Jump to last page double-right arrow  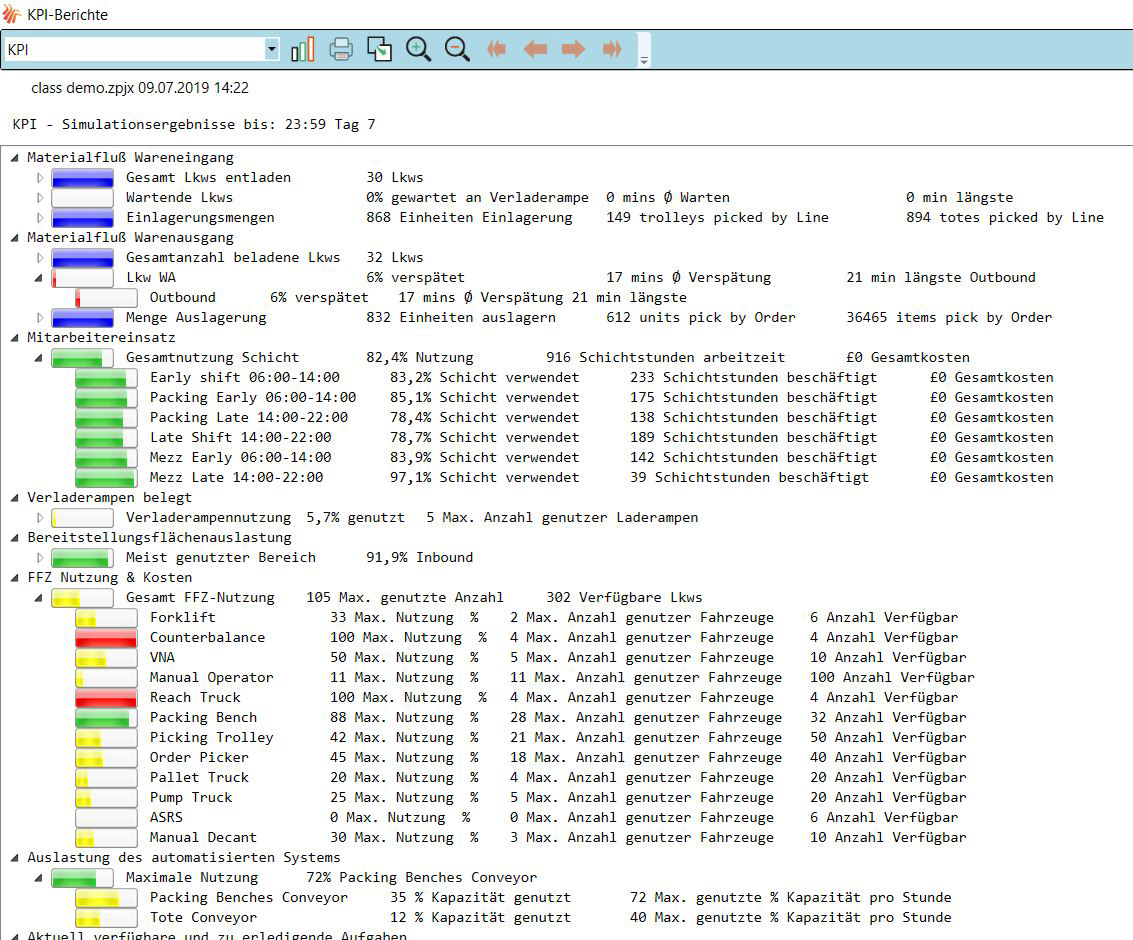click(612, 49)
